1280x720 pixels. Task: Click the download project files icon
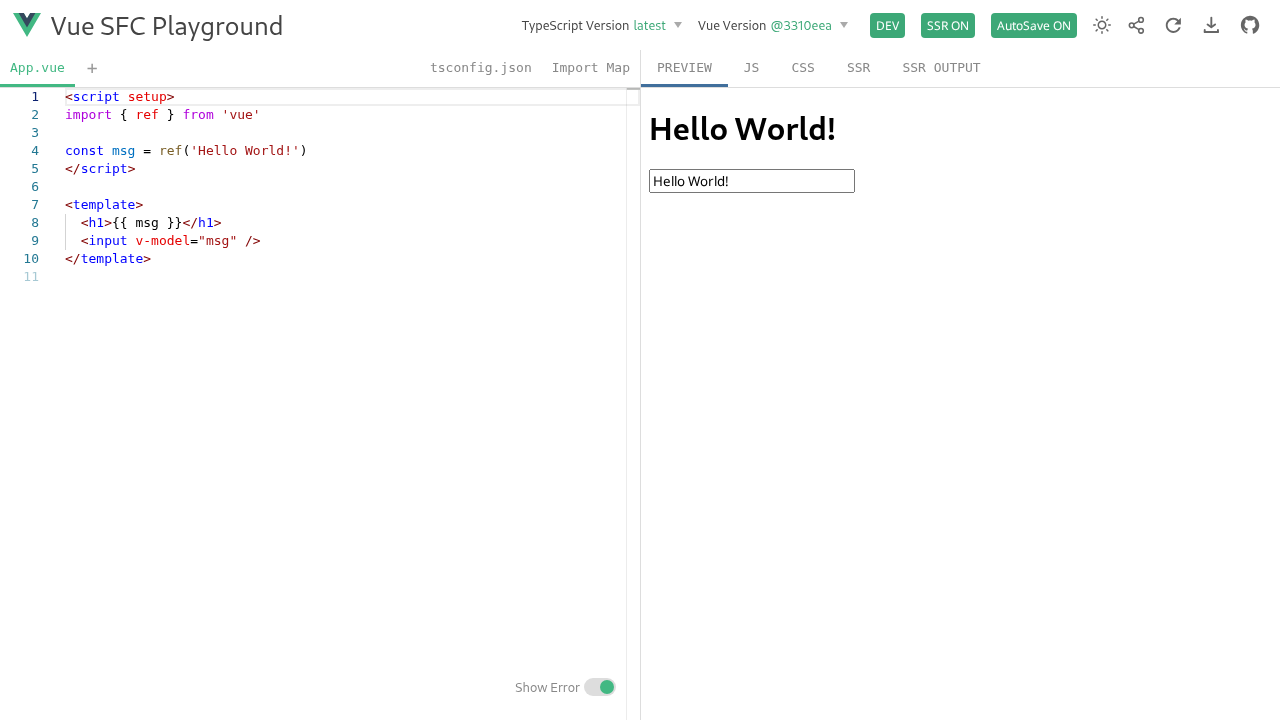point(1211,25)
